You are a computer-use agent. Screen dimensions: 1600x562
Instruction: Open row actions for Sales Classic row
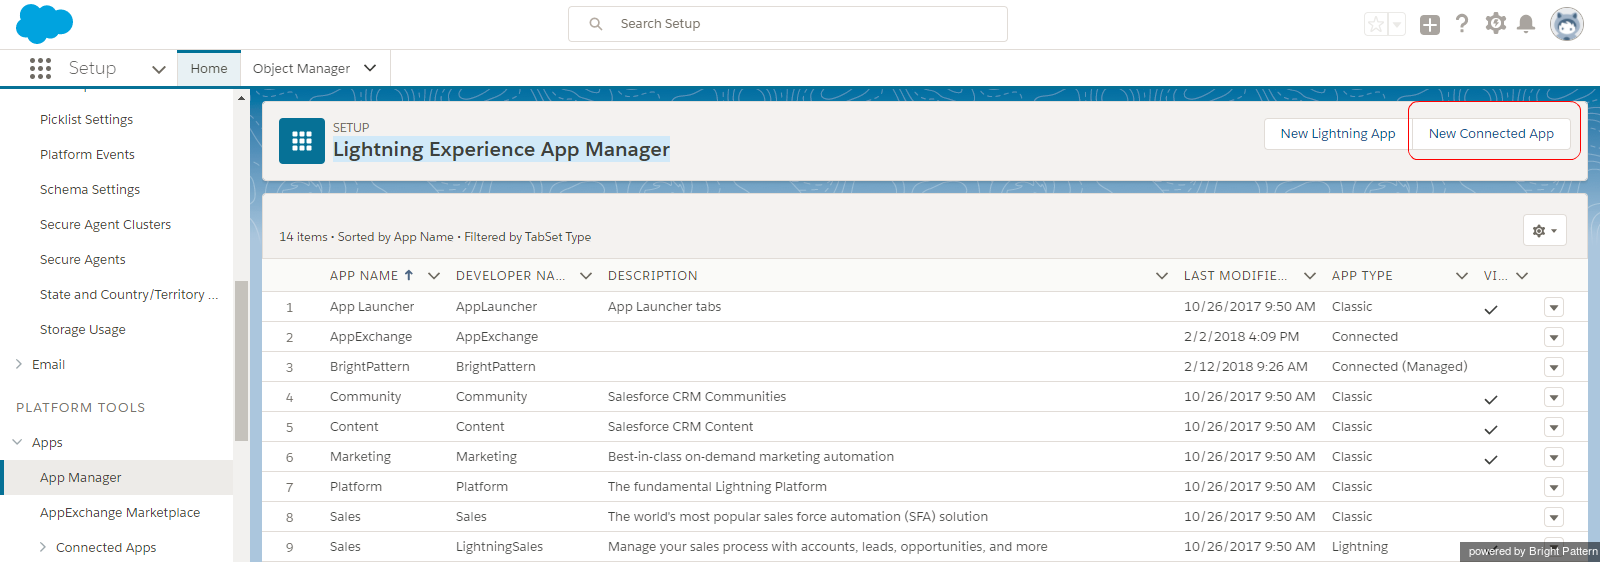coord(1554,517)
